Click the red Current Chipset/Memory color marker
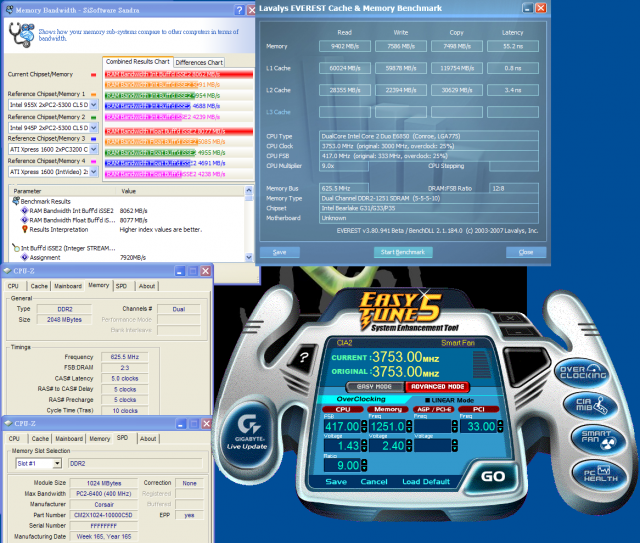 [93, 75]
